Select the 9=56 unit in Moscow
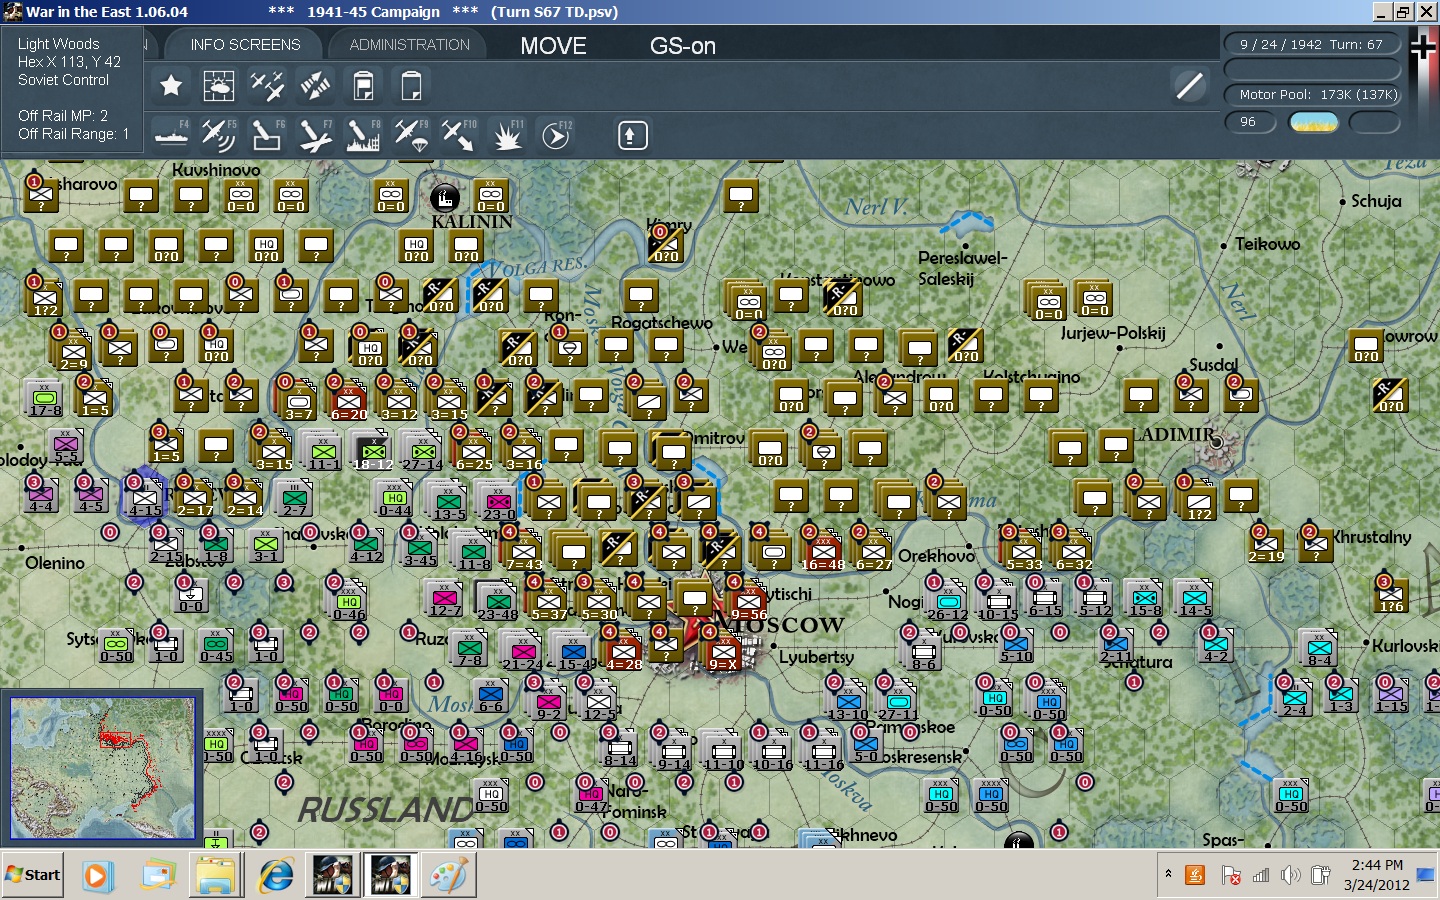The width and height of the screenshot is (1440, 900). (748, 600)
